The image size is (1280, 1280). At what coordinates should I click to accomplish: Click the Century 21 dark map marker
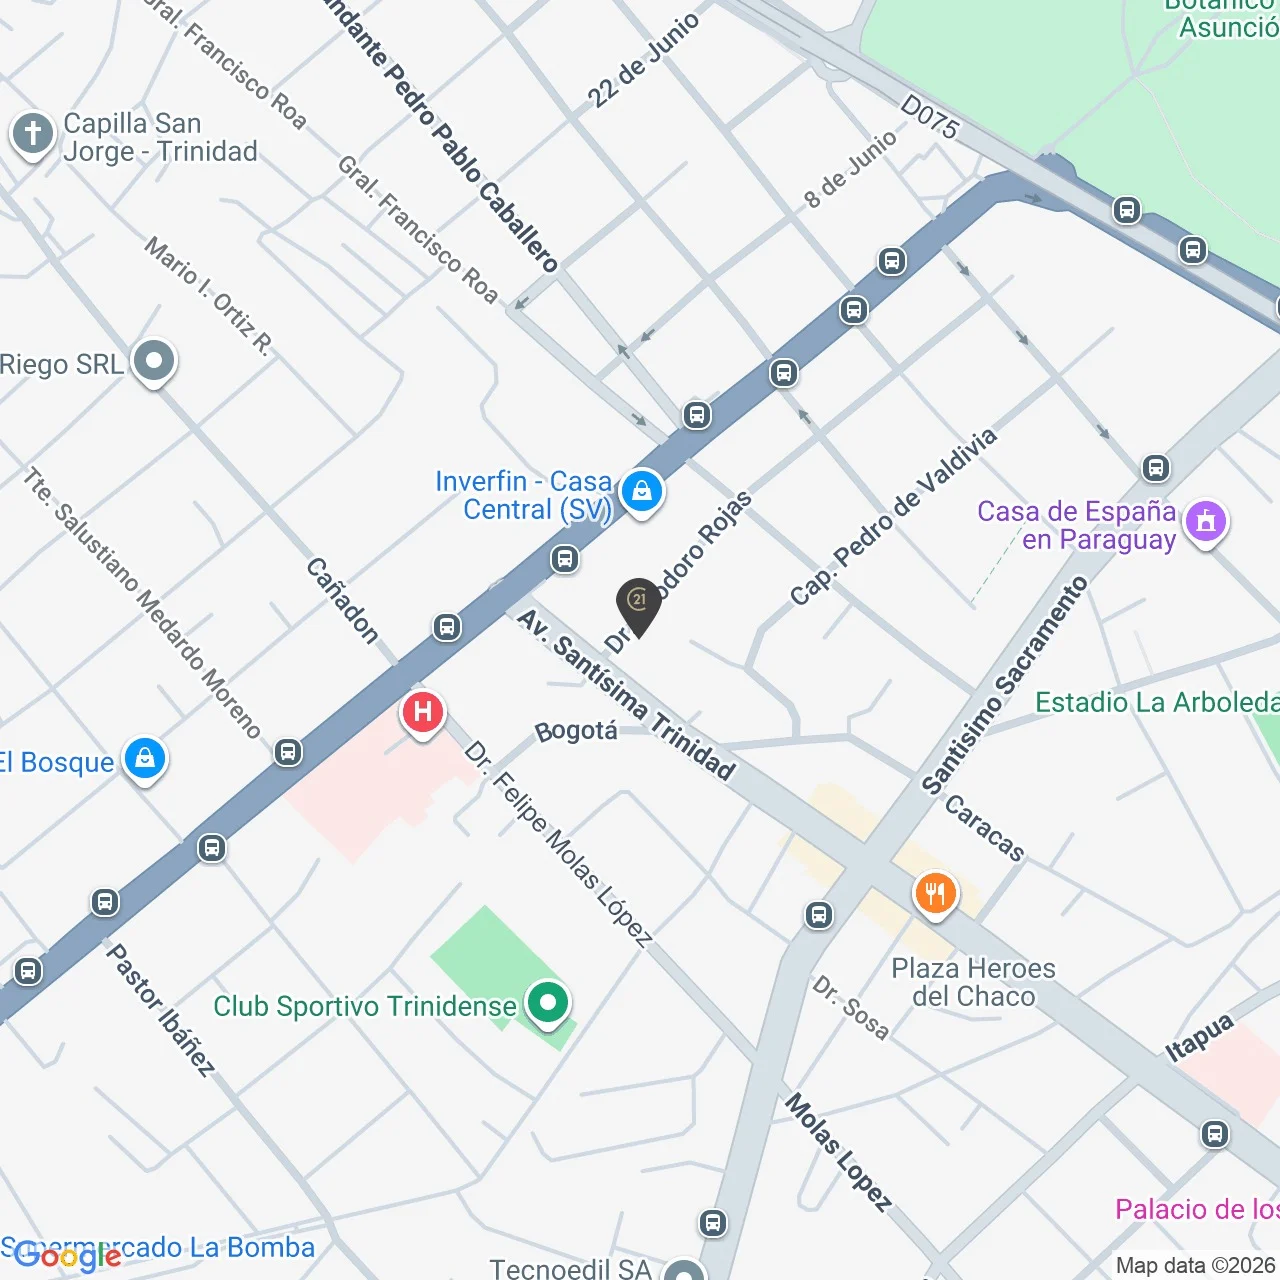tap(638, 606)
